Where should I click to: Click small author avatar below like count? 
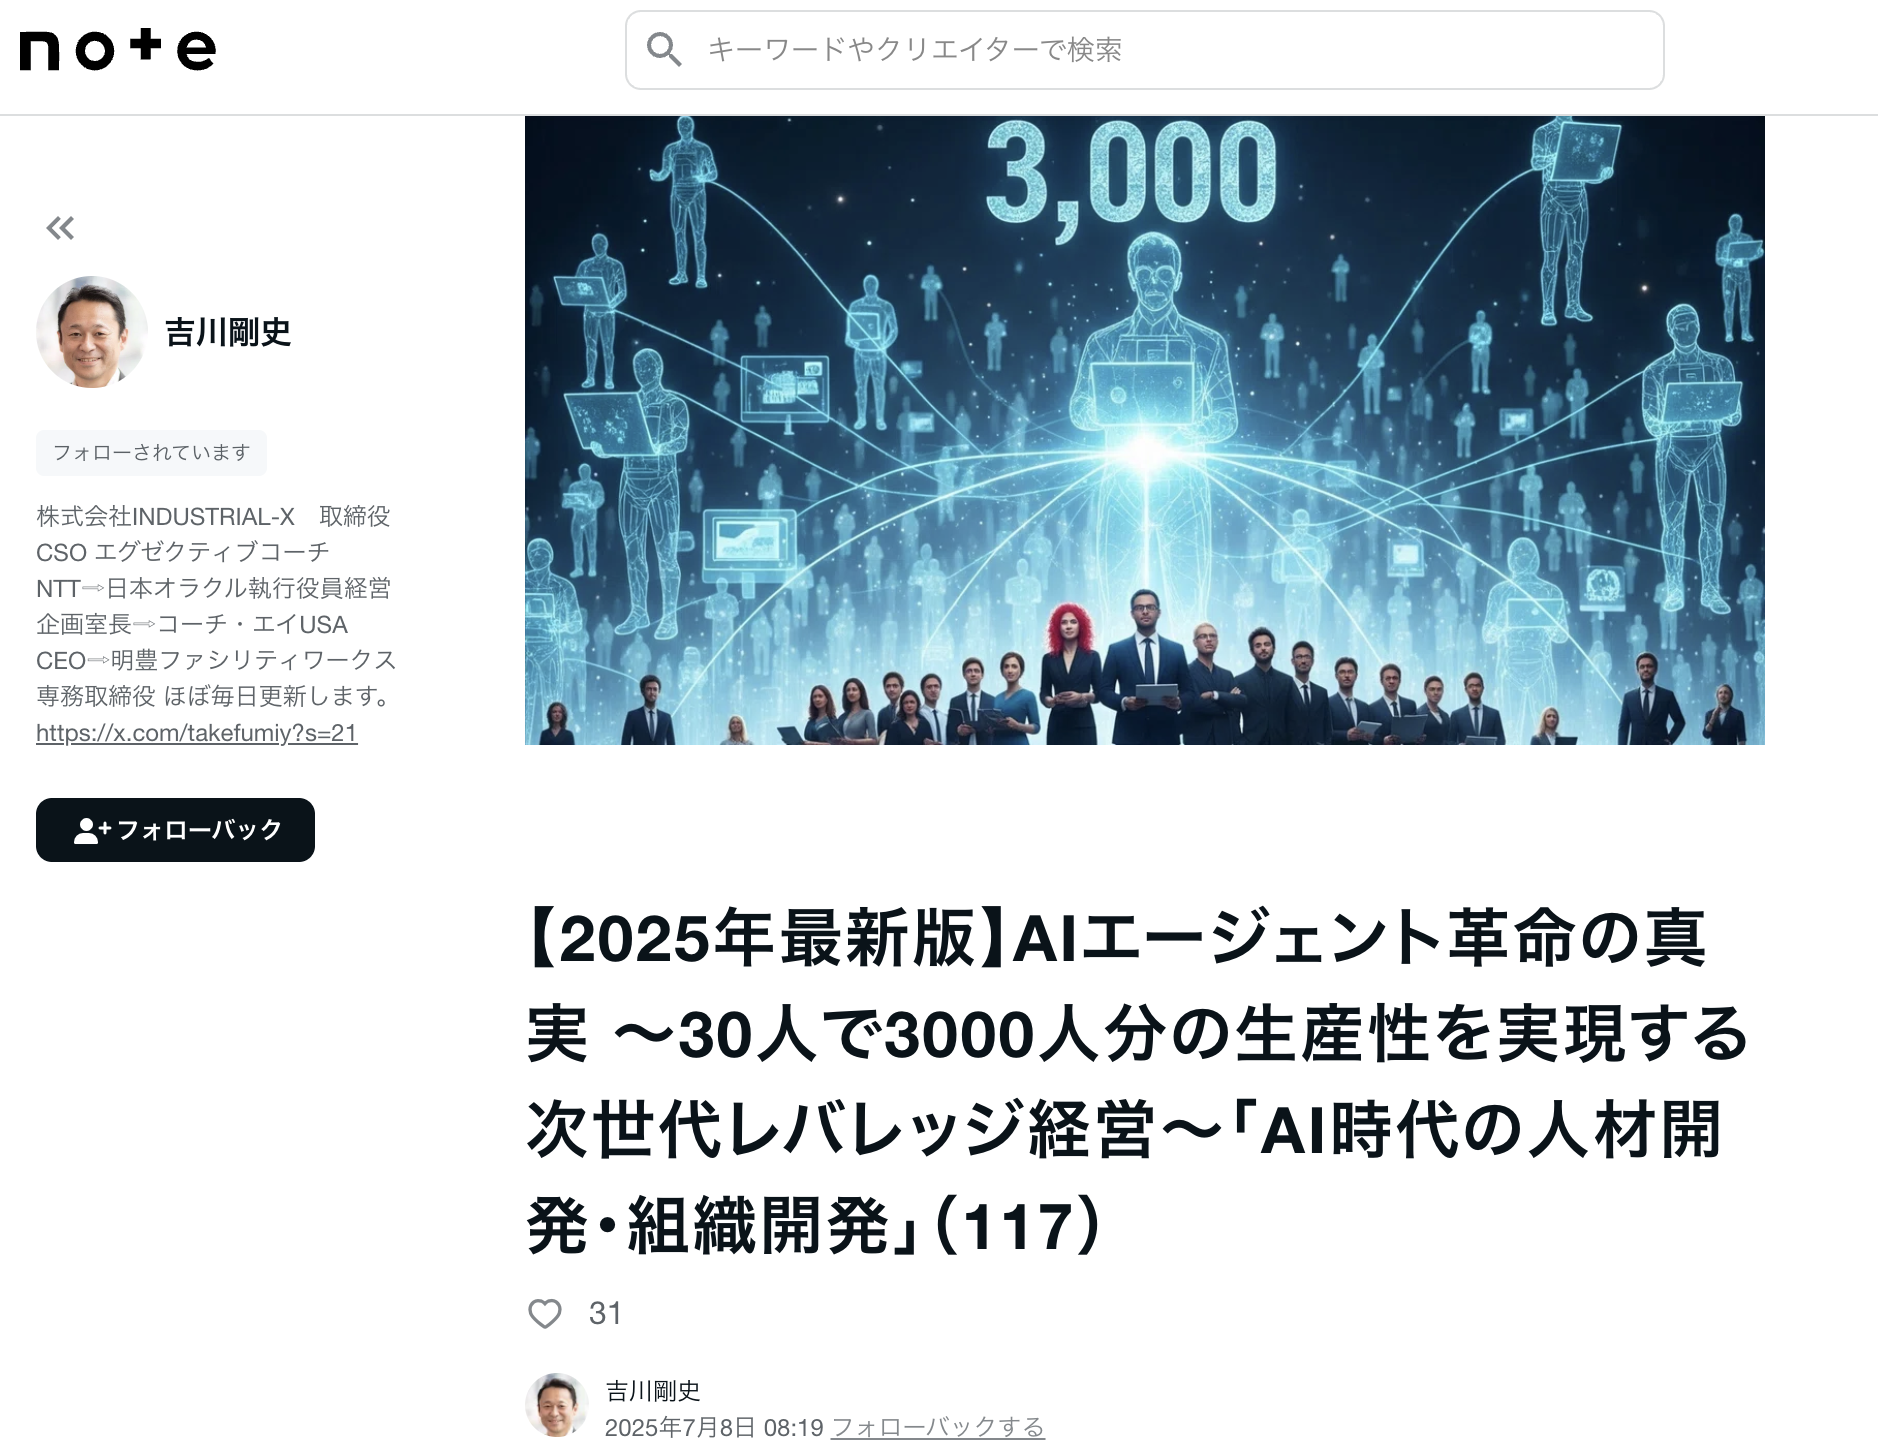tap(556, 1405)
